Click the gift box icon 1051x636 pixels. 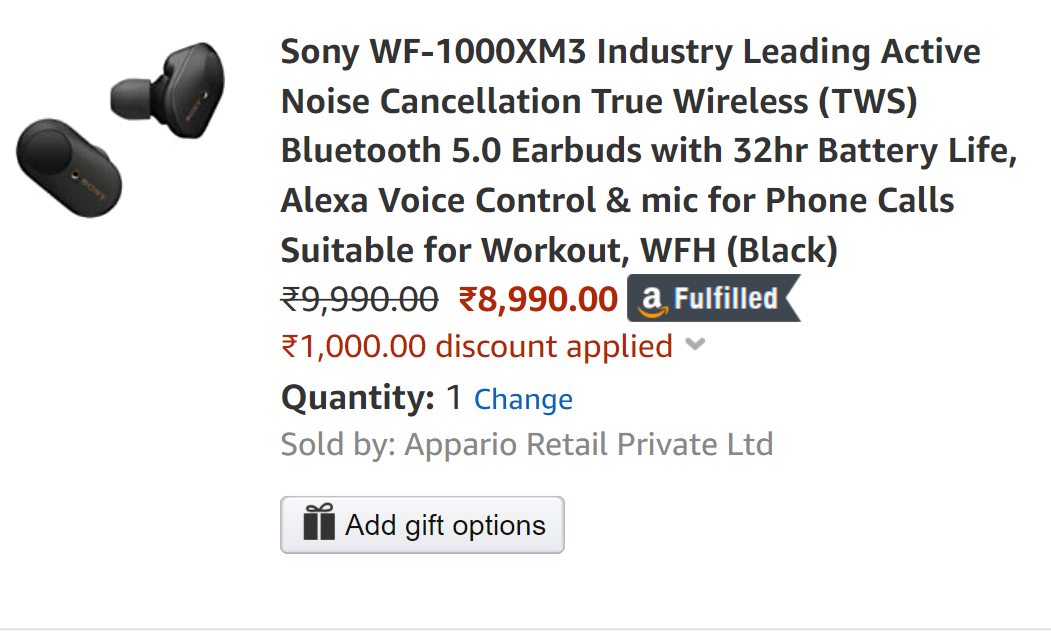pos(316,523)
